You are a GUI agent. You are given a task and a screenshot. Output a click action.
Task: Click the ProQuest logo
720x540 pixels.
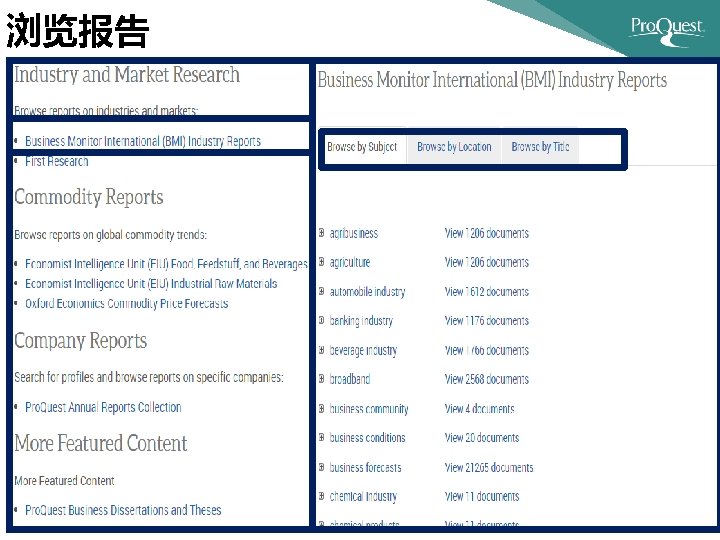(667, 31)
